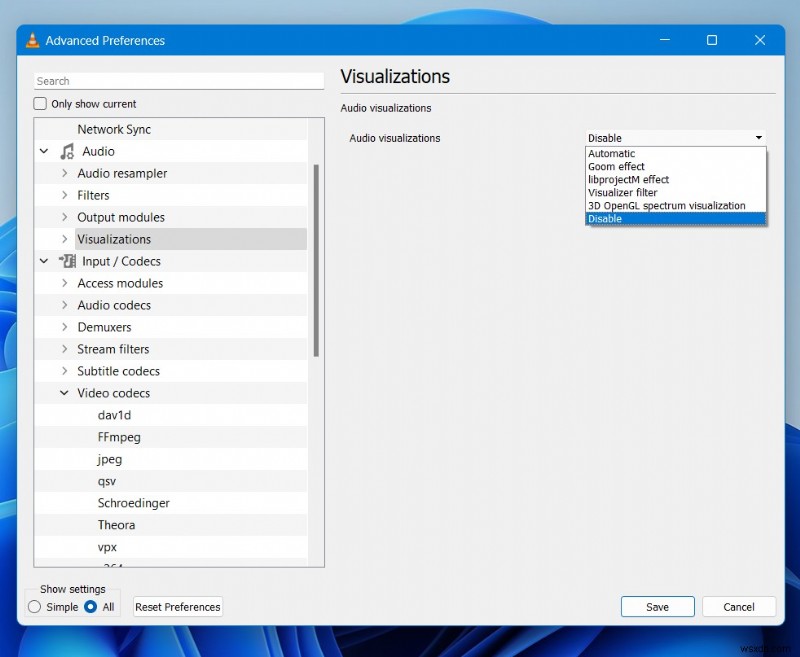Select the Simple settings radio button
Screen dimensions: 800x657
click(35, 607)
